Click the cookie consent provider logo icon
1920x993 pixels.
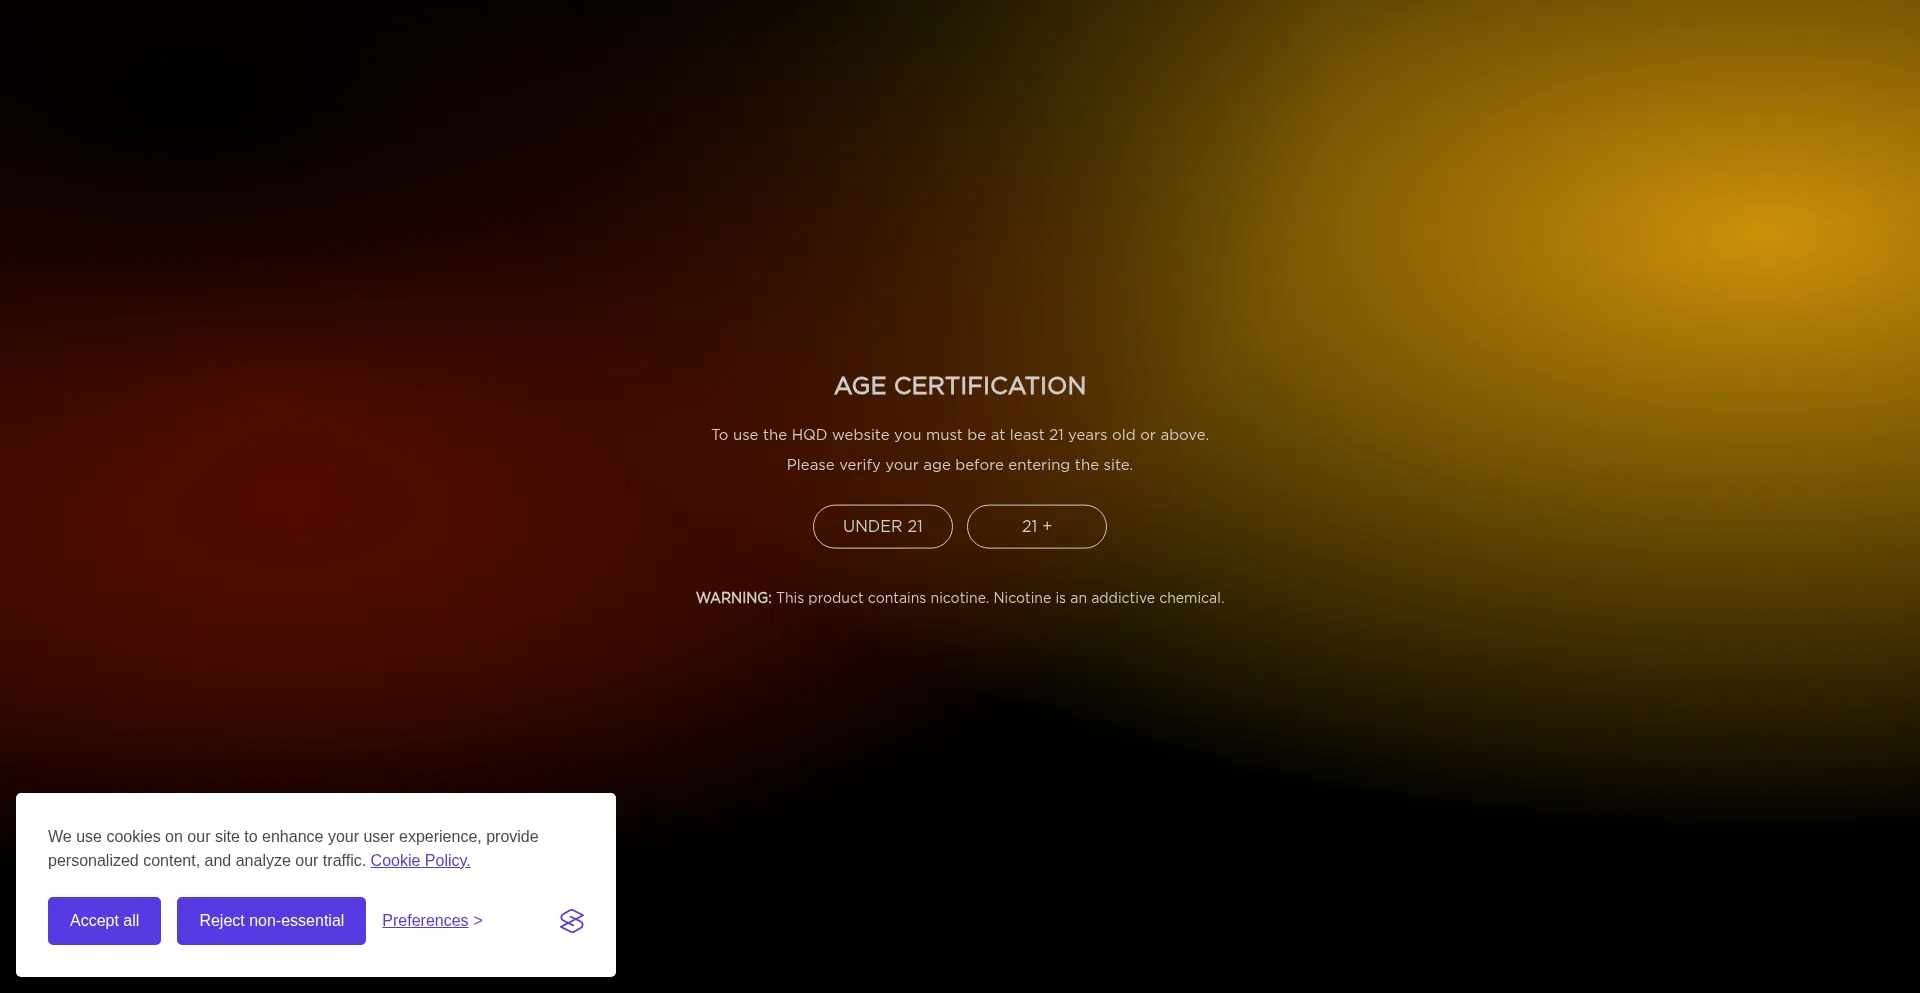(572, 920)
